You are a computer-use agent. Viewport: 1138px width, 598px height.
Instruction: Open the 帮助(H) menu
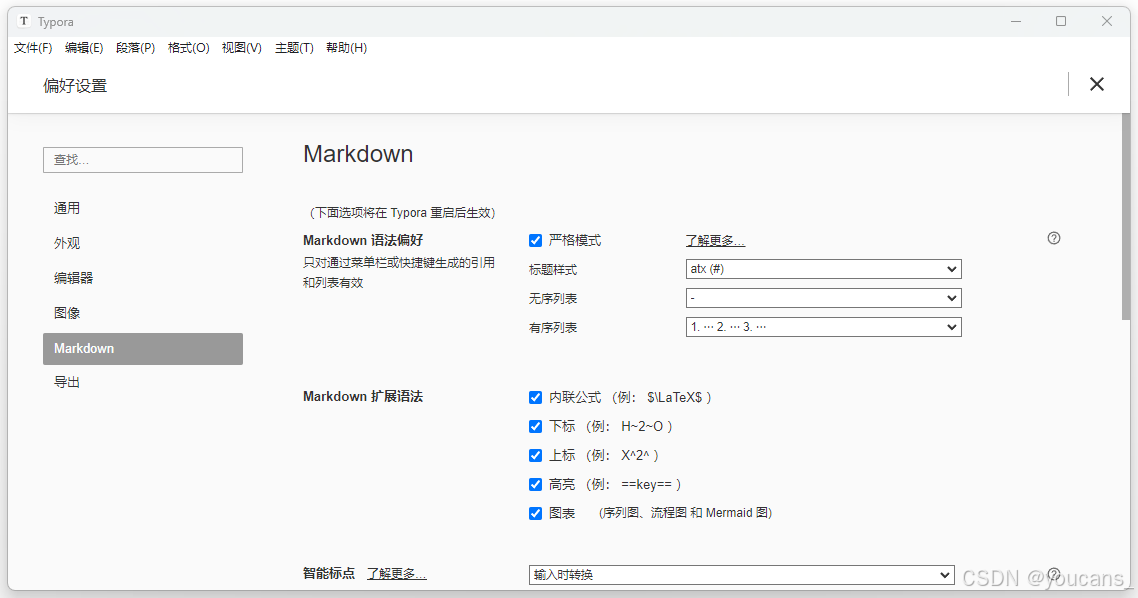347,48
